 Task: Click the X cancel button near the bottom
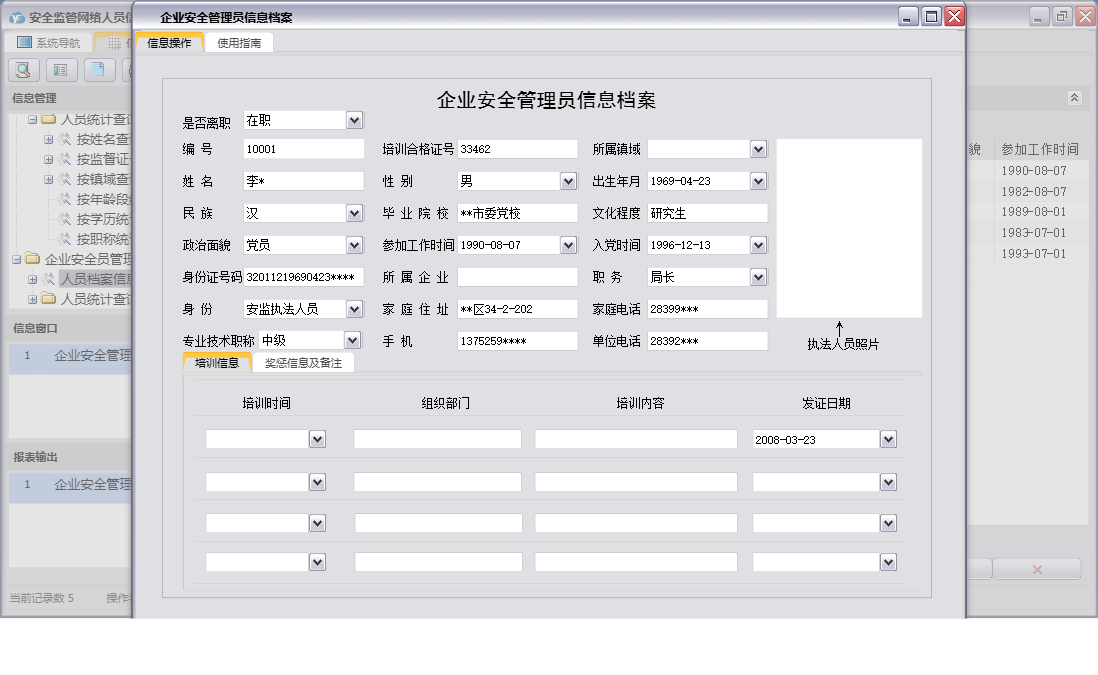click(1037, 568)
